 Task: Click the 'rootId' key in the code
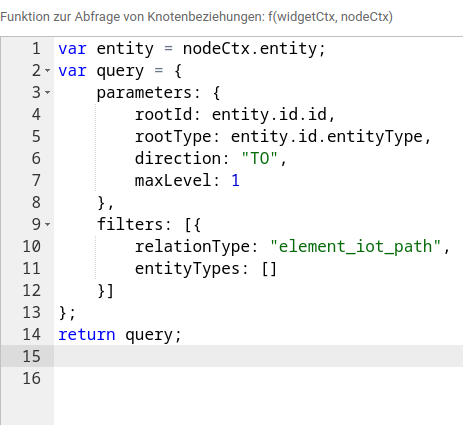[164, 115]
